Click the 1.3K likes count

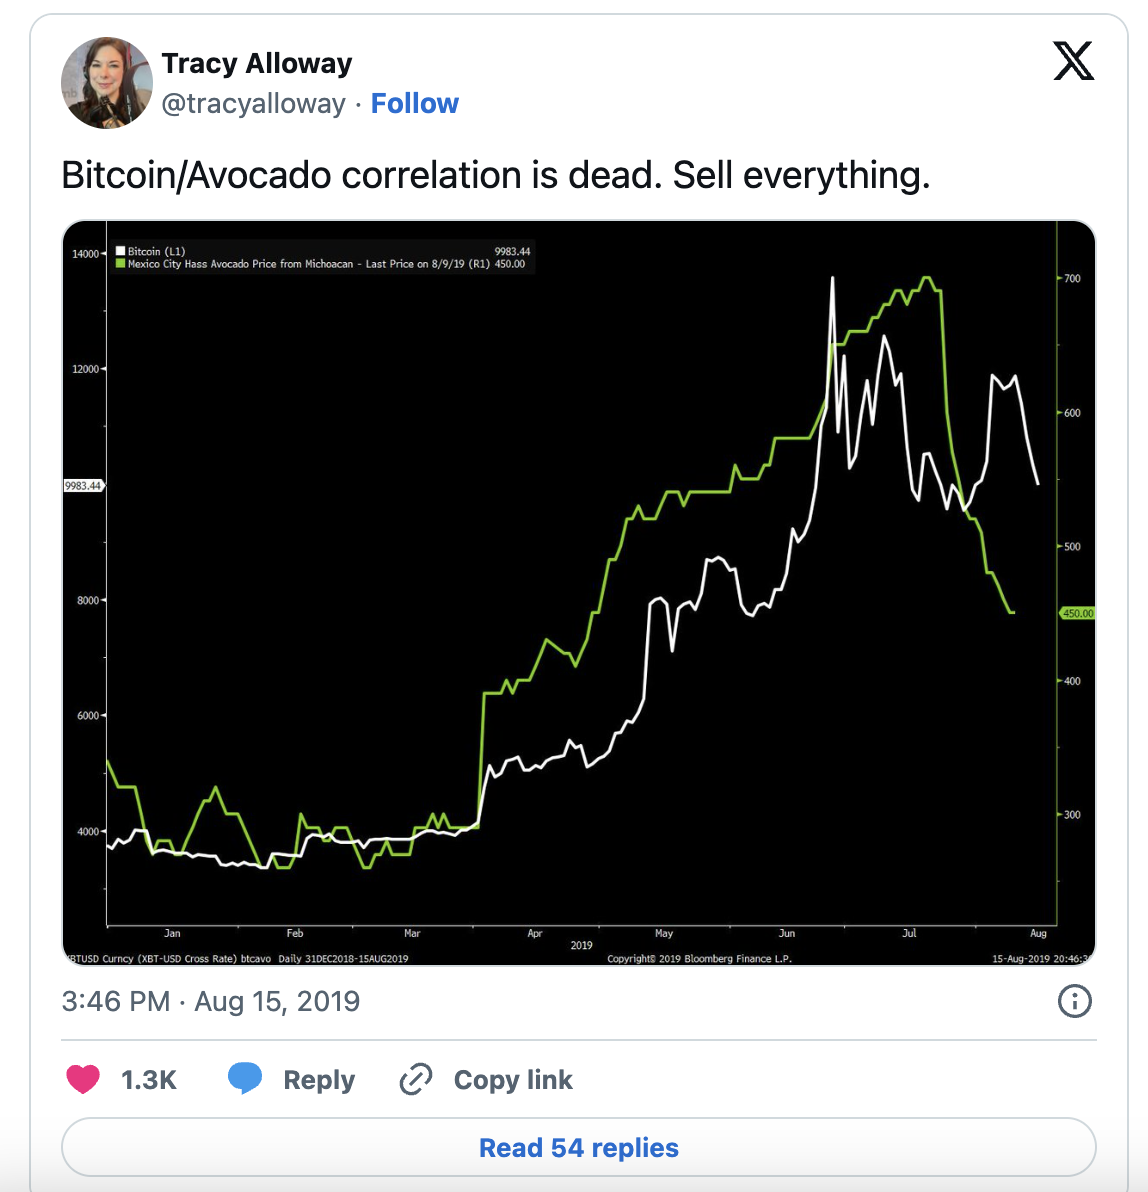[149, 1079]
